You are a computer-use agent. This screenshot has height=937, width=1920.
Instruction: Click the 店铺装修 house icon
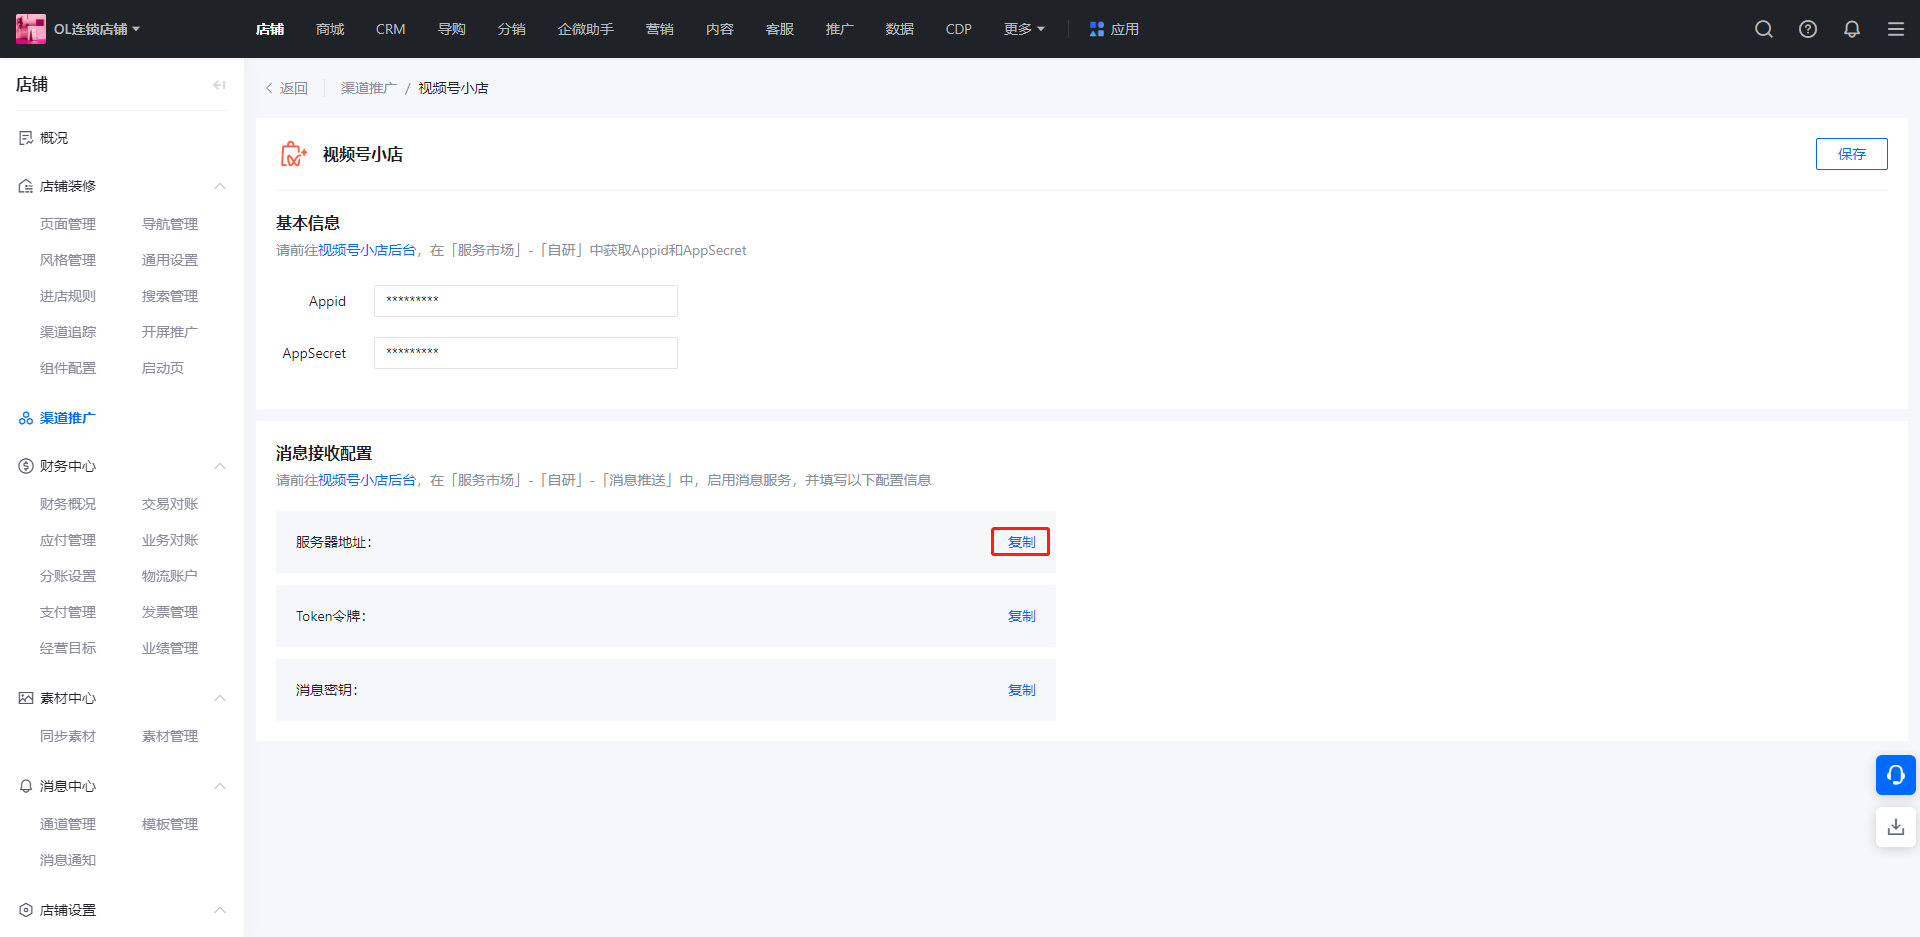pyautogui.click(x=26, y=186)
